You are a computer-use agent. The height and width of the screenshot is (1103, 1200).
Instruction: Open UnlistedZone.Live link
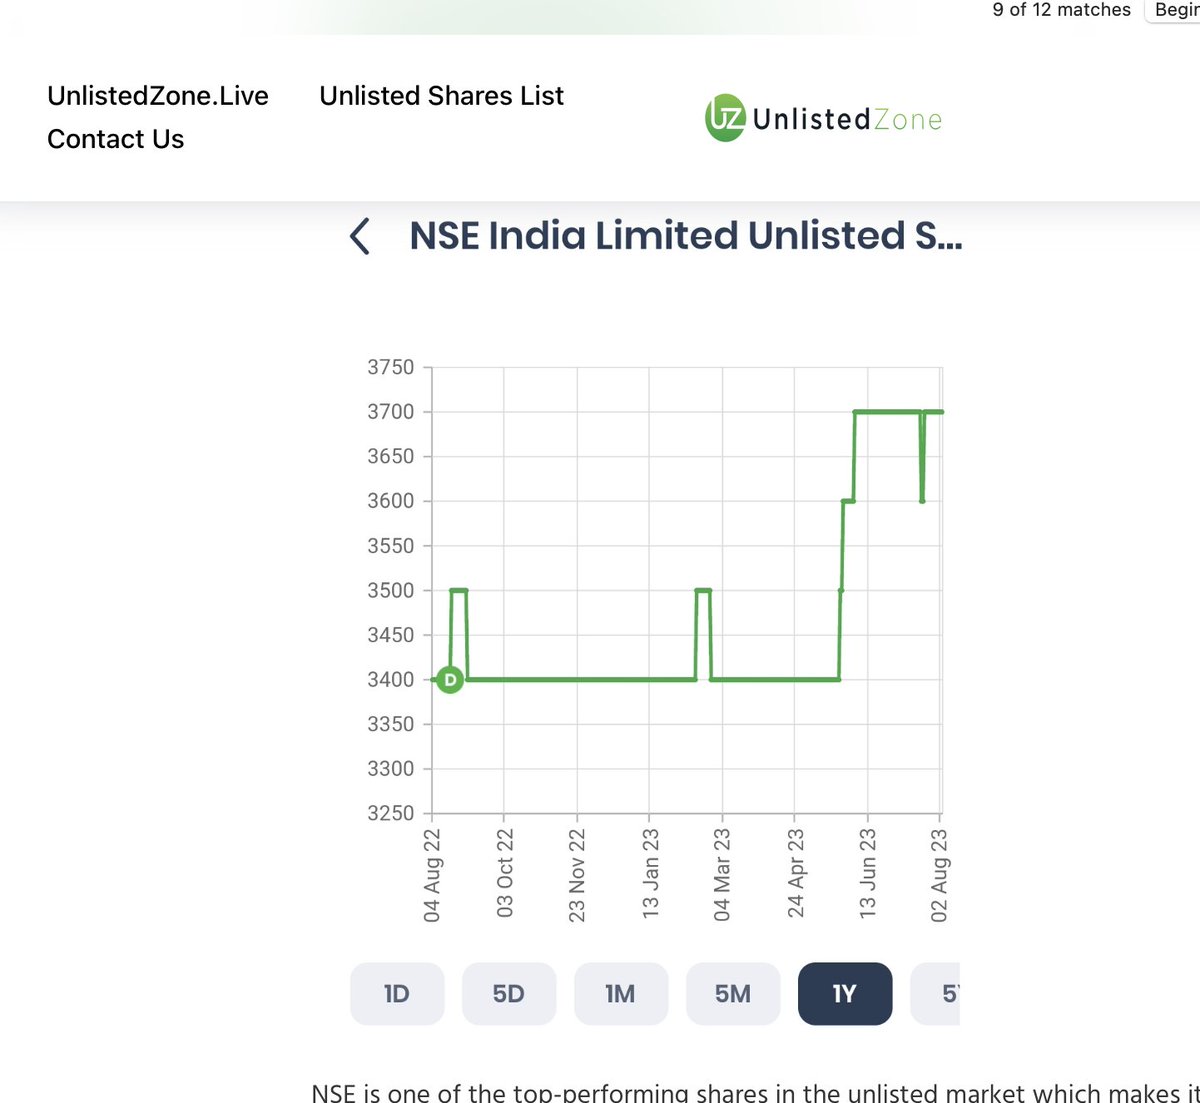[x=158, y=96]
